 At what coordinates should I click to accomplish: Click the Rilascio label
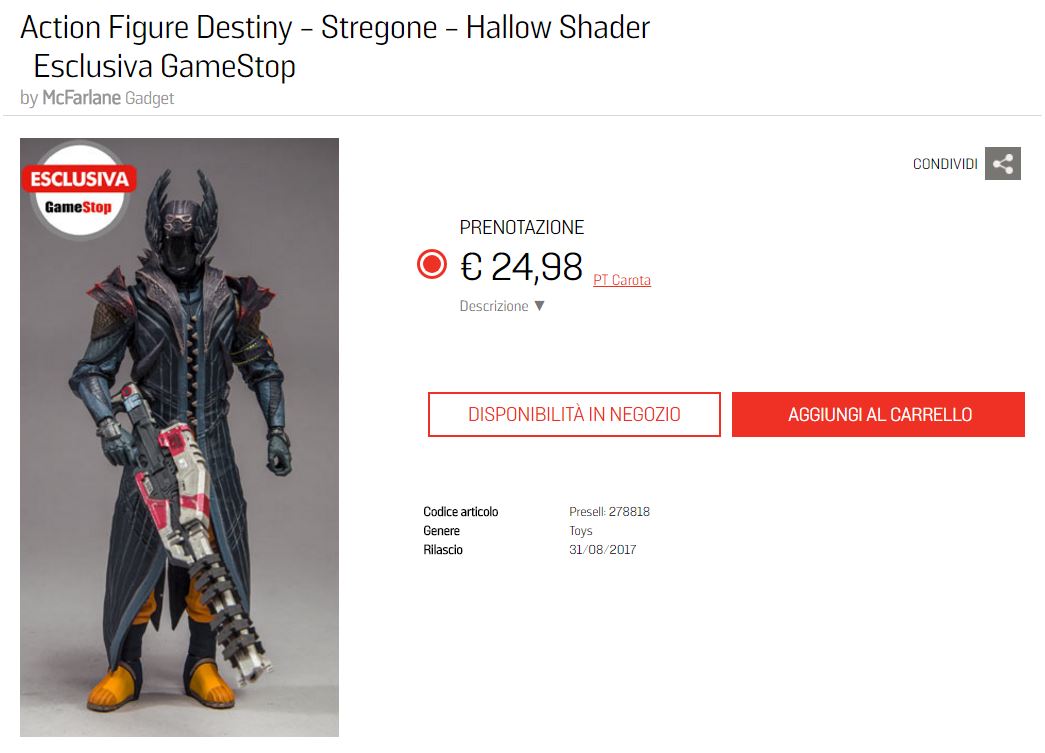(443, 550)
